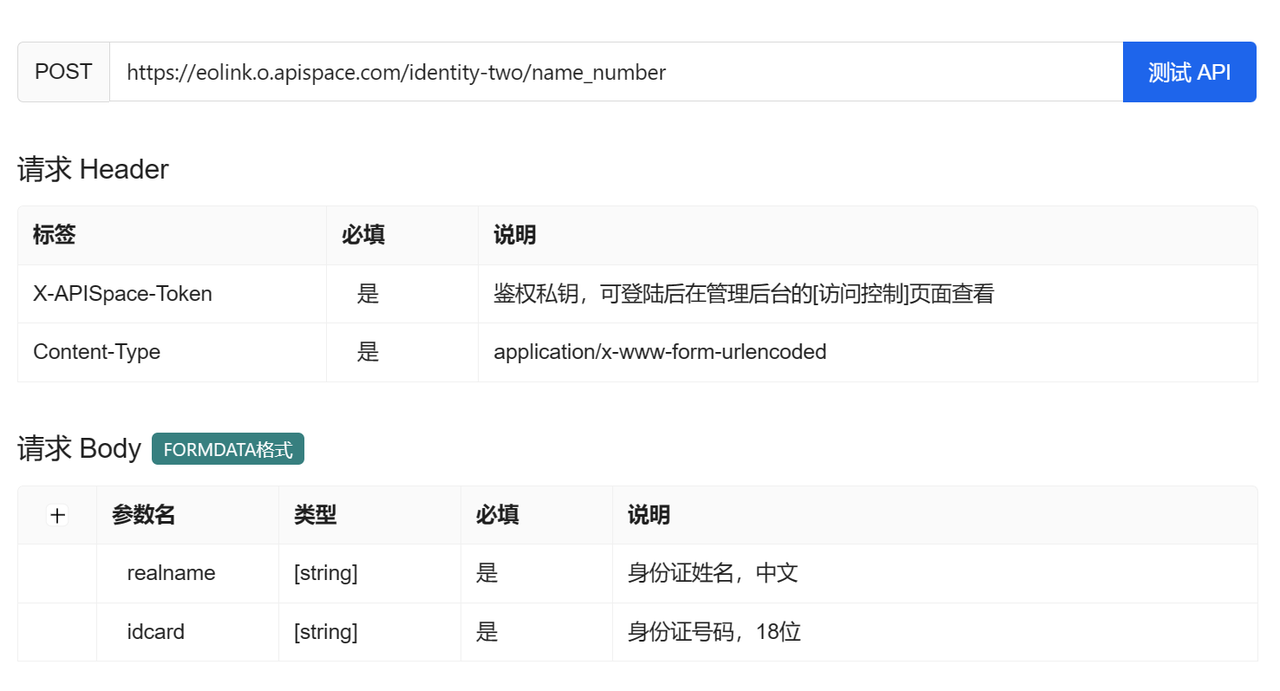Click the API URL input field
This screenshot has width=1280, height=691.
(x=615, y=72)
